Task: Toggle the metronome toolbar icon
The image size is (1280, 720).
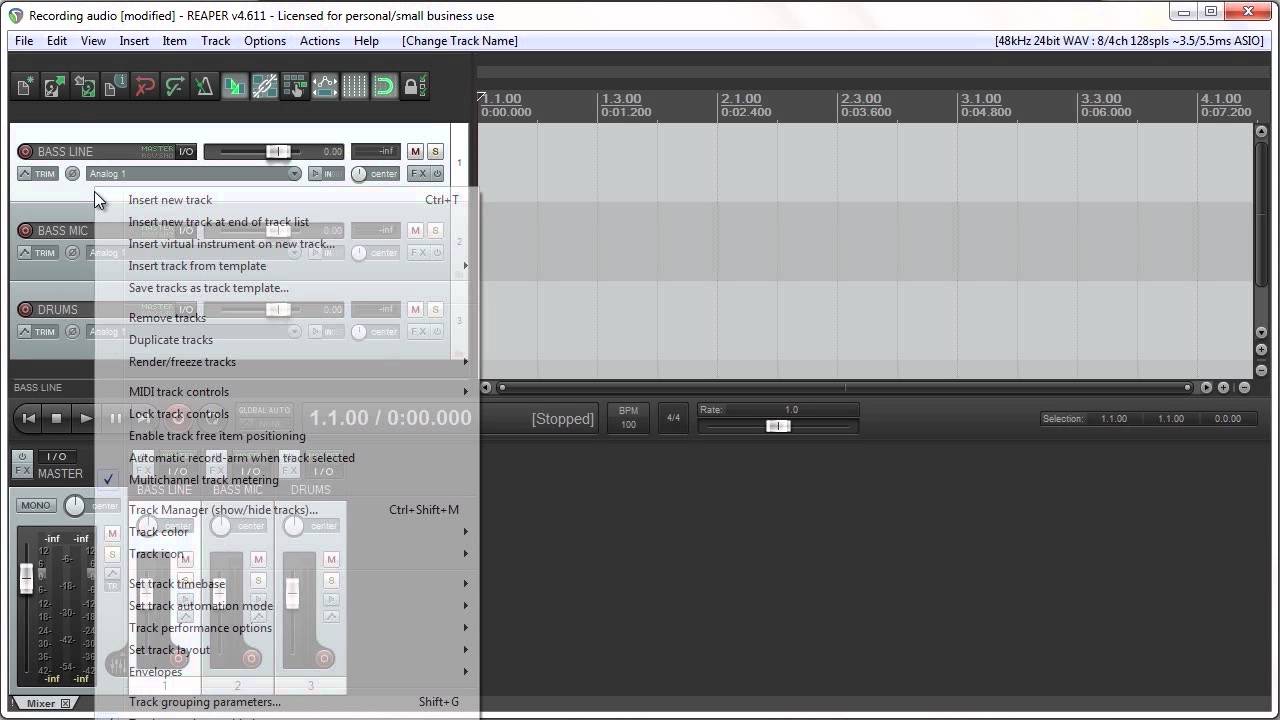Action: click(205, 87)
